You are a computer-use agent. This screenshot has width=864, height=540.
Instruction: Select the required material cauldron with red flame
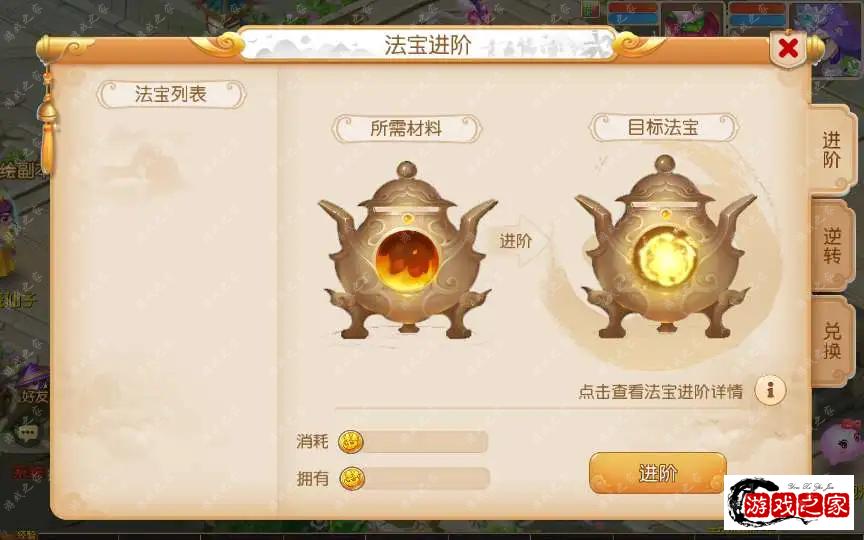coord(407,251)
